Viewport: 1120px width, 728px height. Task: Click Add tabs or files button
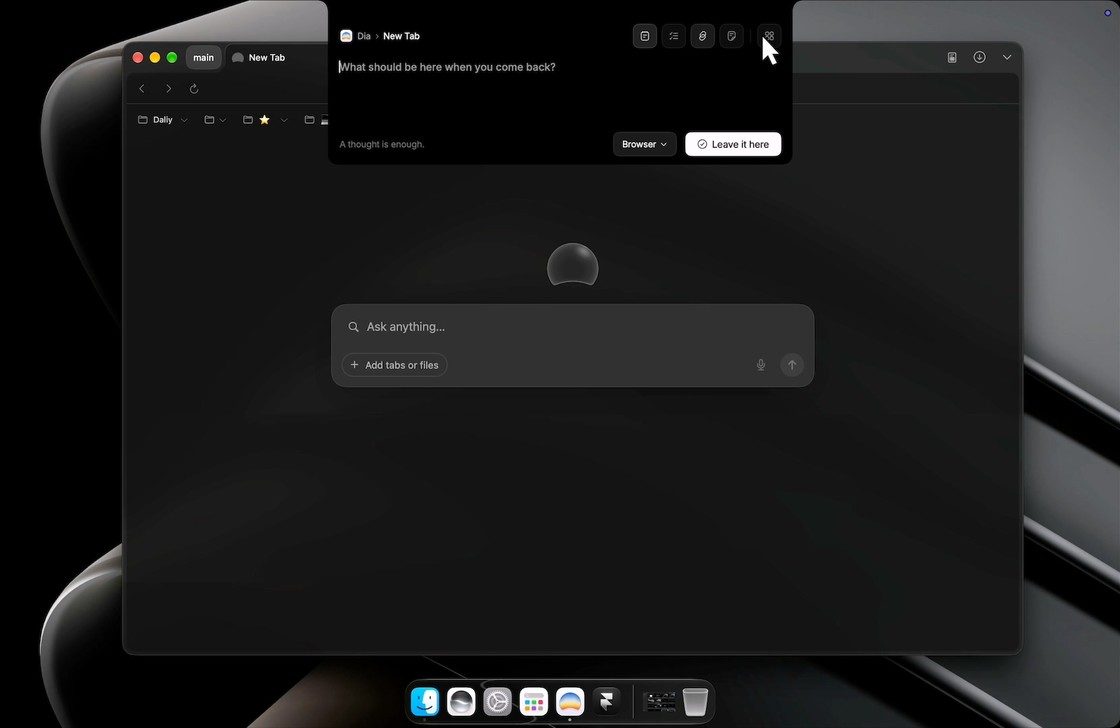394,365
